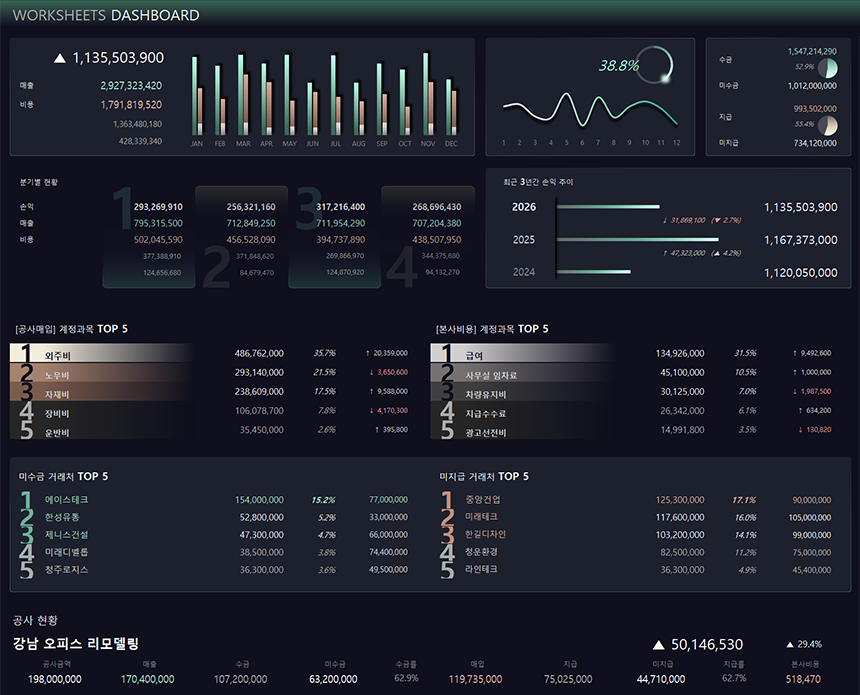Image resolution: width=860 pixels, height=695 pixels.
Task: Select the 자재비 rank 3 row
Action: 212,391
